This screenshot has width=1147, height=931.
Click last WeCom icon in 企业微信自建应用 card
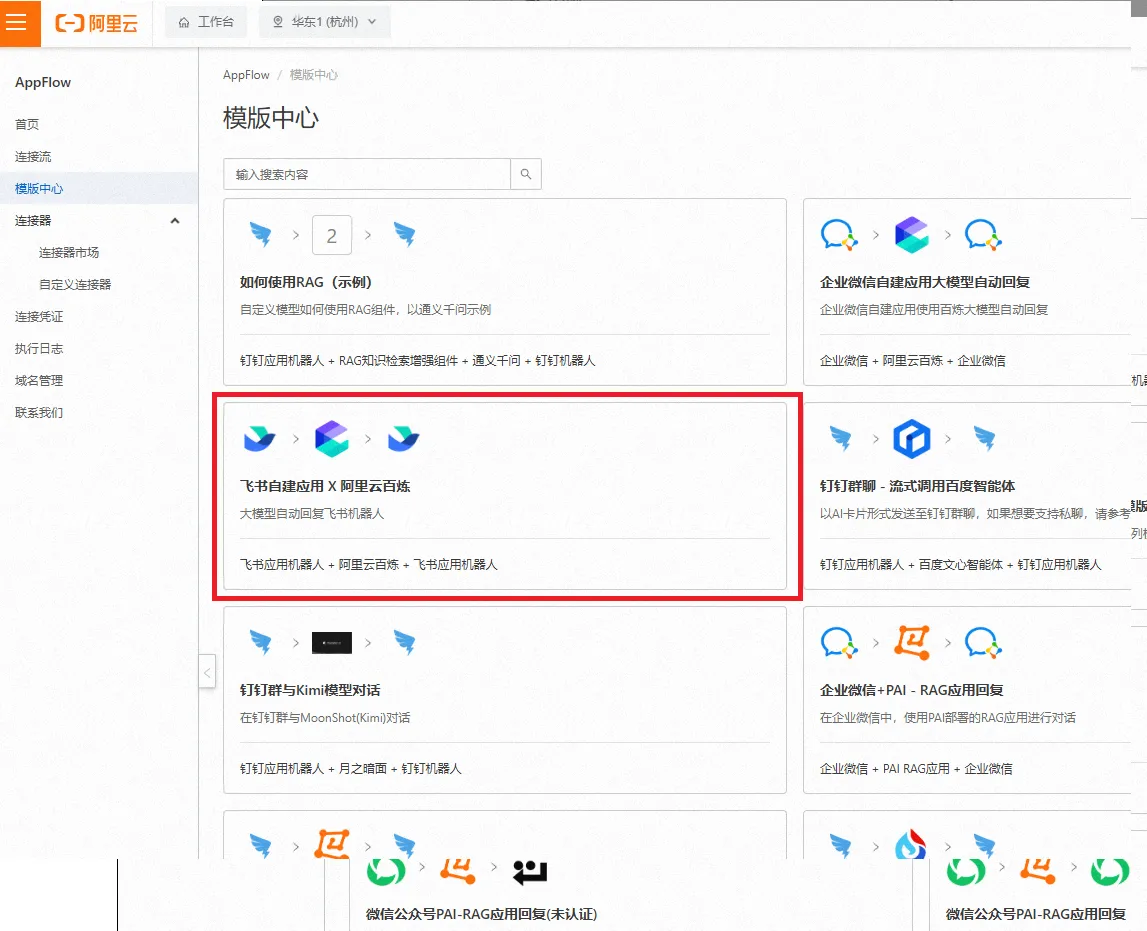pos(983,235)
